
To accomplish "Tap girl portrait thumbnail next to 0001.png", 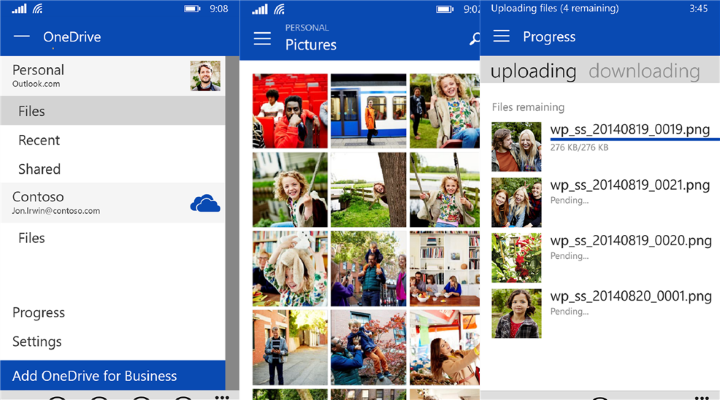I will (x=516, y=313).
